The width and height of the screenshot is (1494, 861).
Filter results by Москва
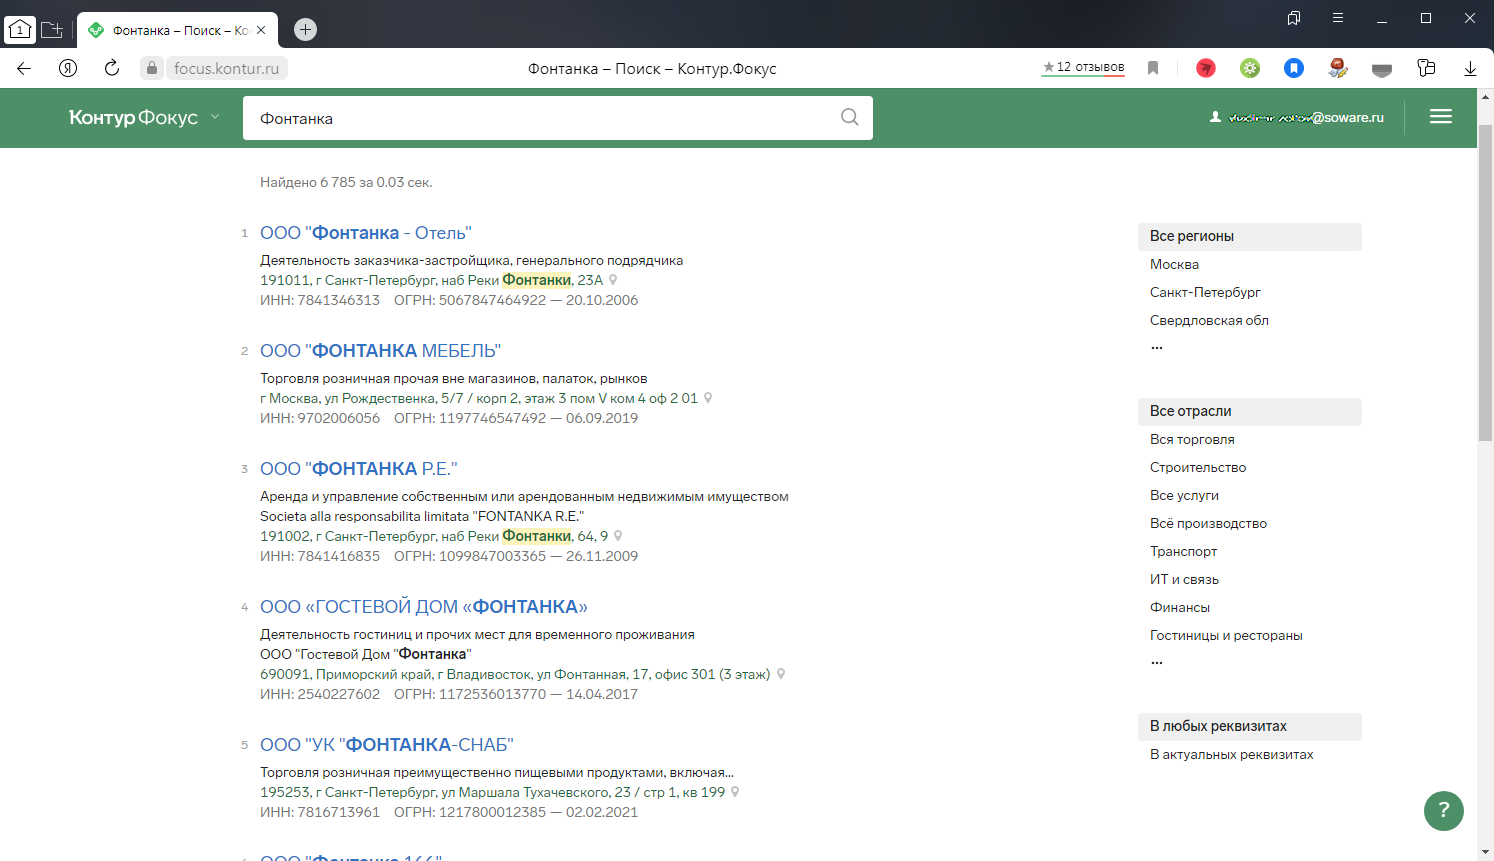tap(1174, 264)
